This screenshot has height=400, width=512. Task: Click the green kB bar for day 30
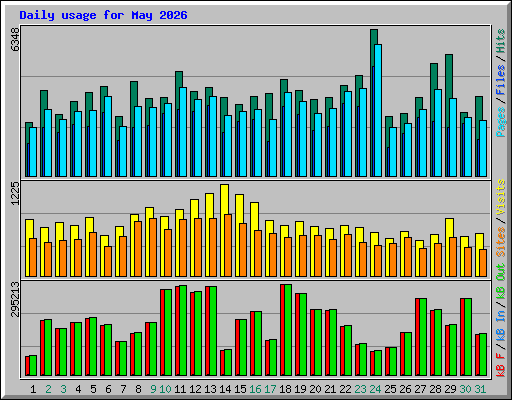coord(468,337)
